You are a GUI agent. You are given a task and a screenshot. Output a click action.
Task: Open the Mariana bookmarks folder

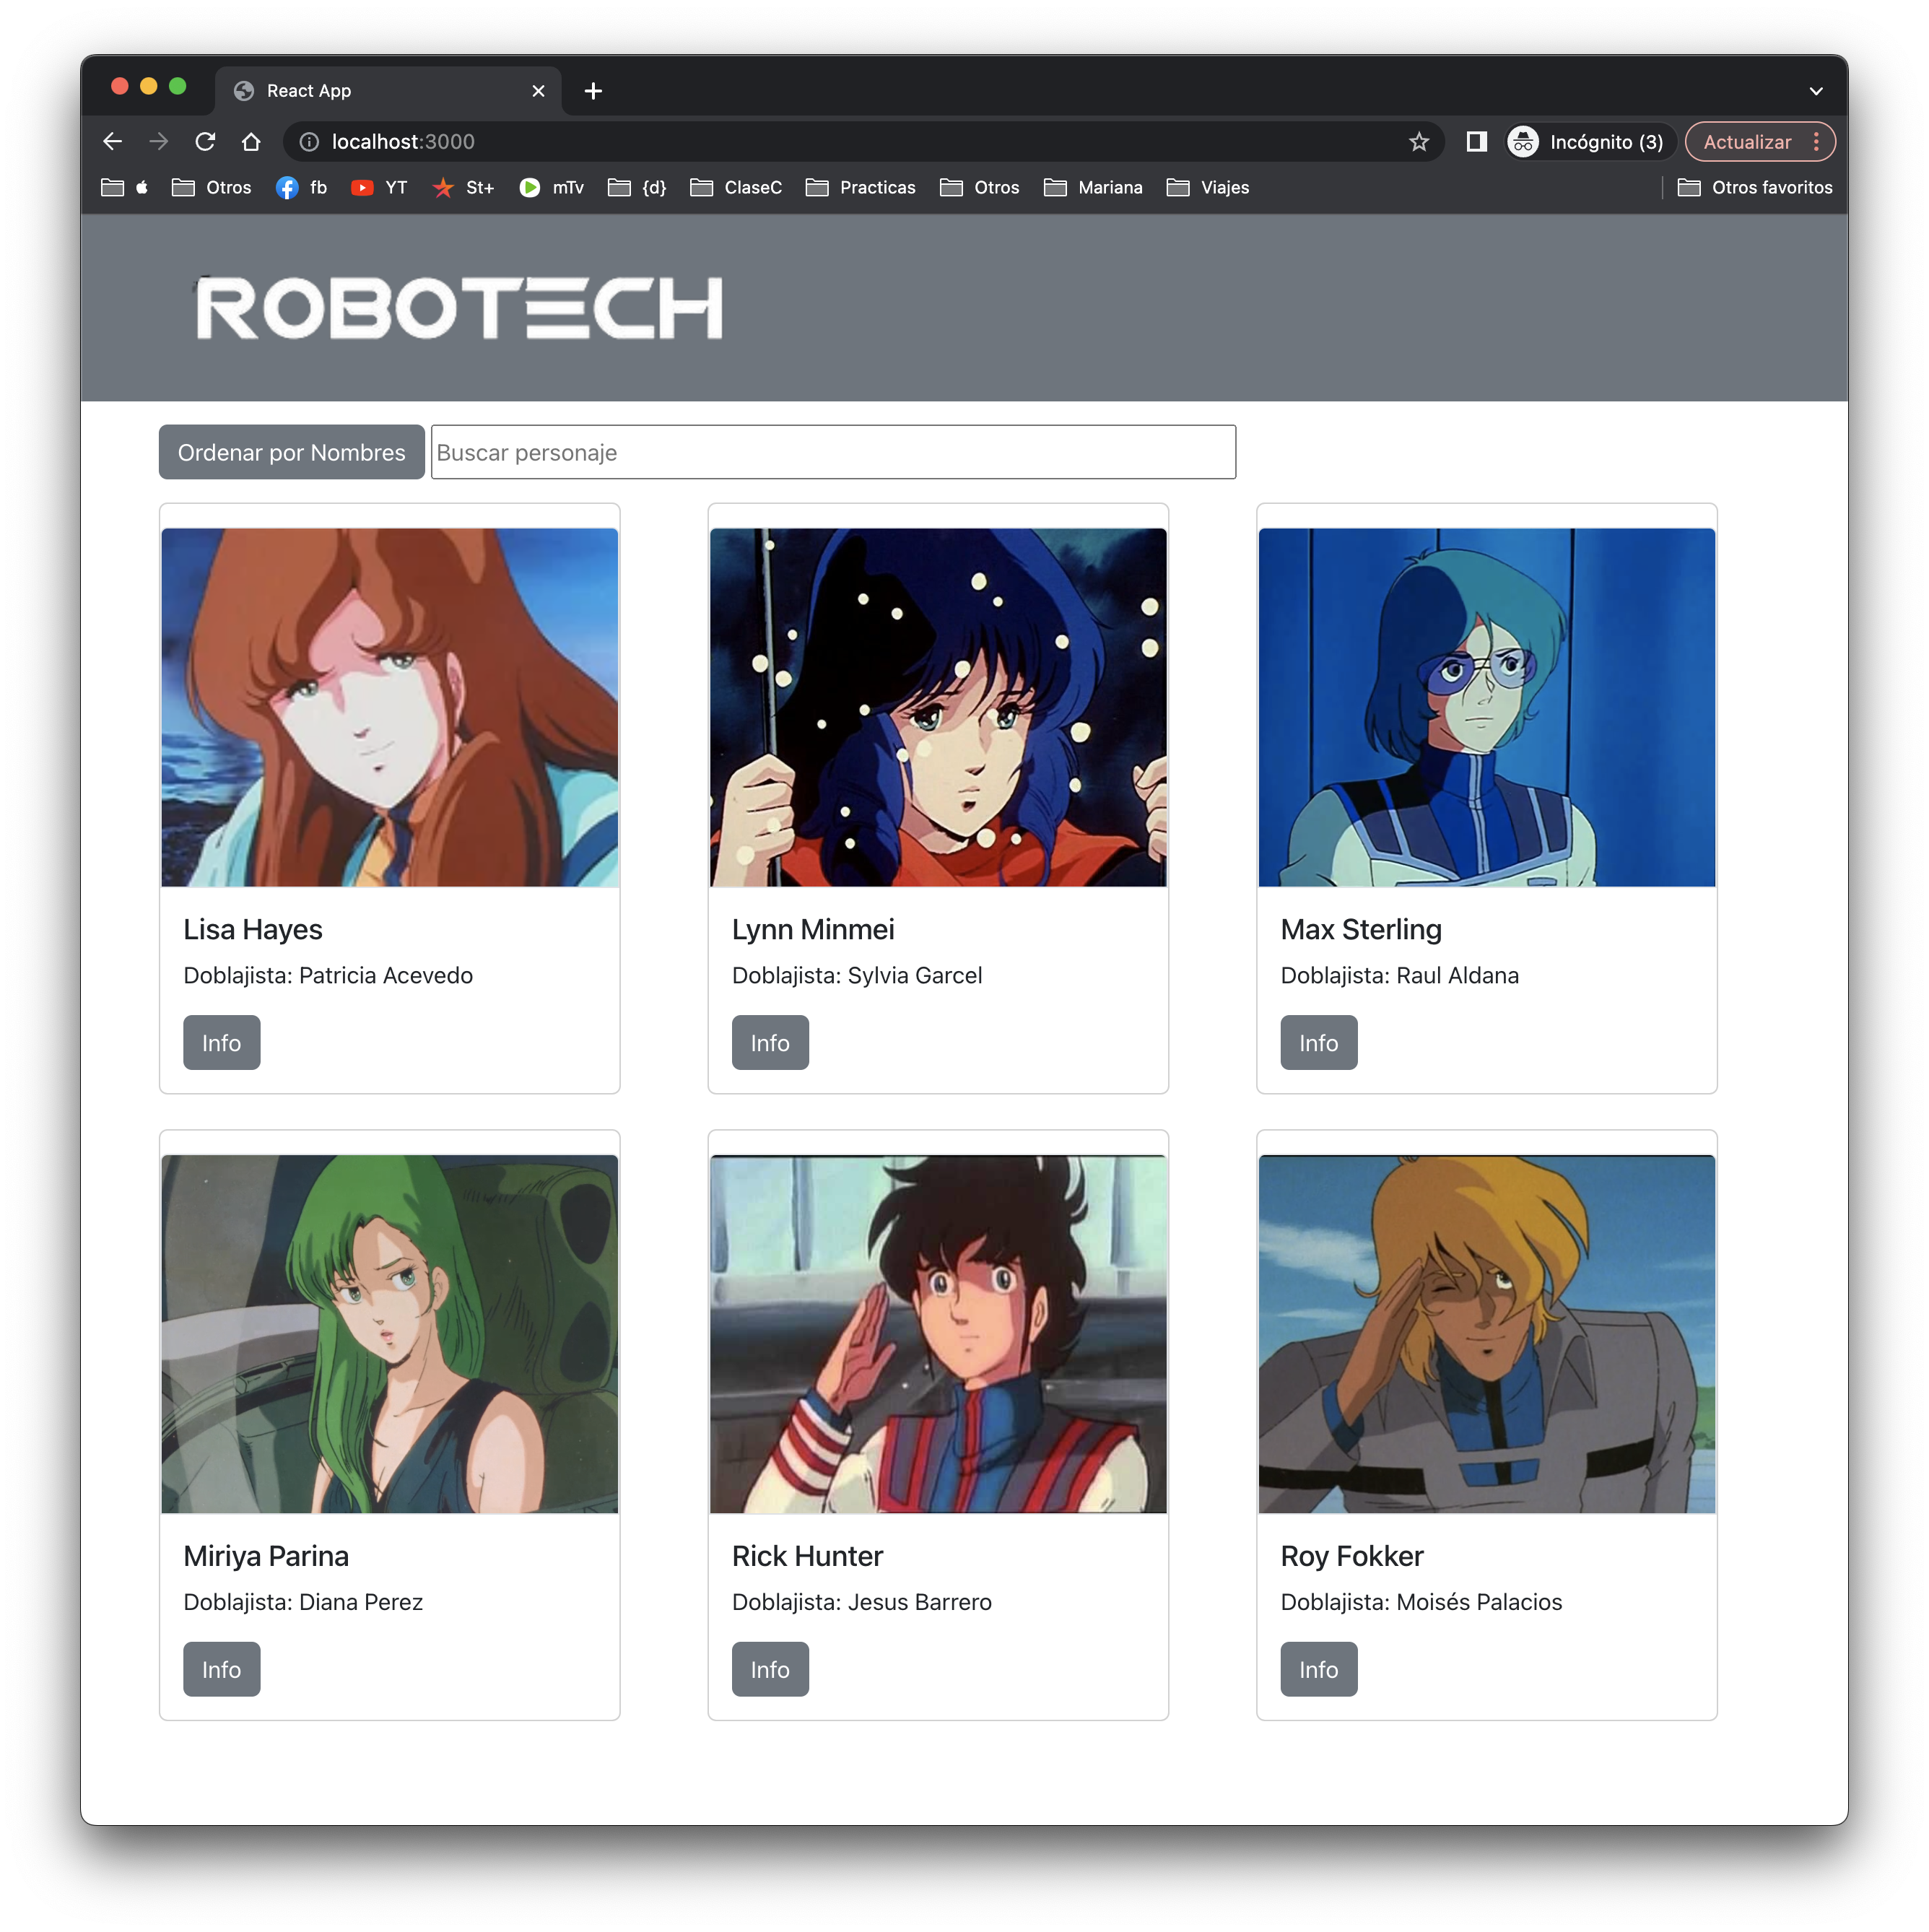(x=1093, y=188)
